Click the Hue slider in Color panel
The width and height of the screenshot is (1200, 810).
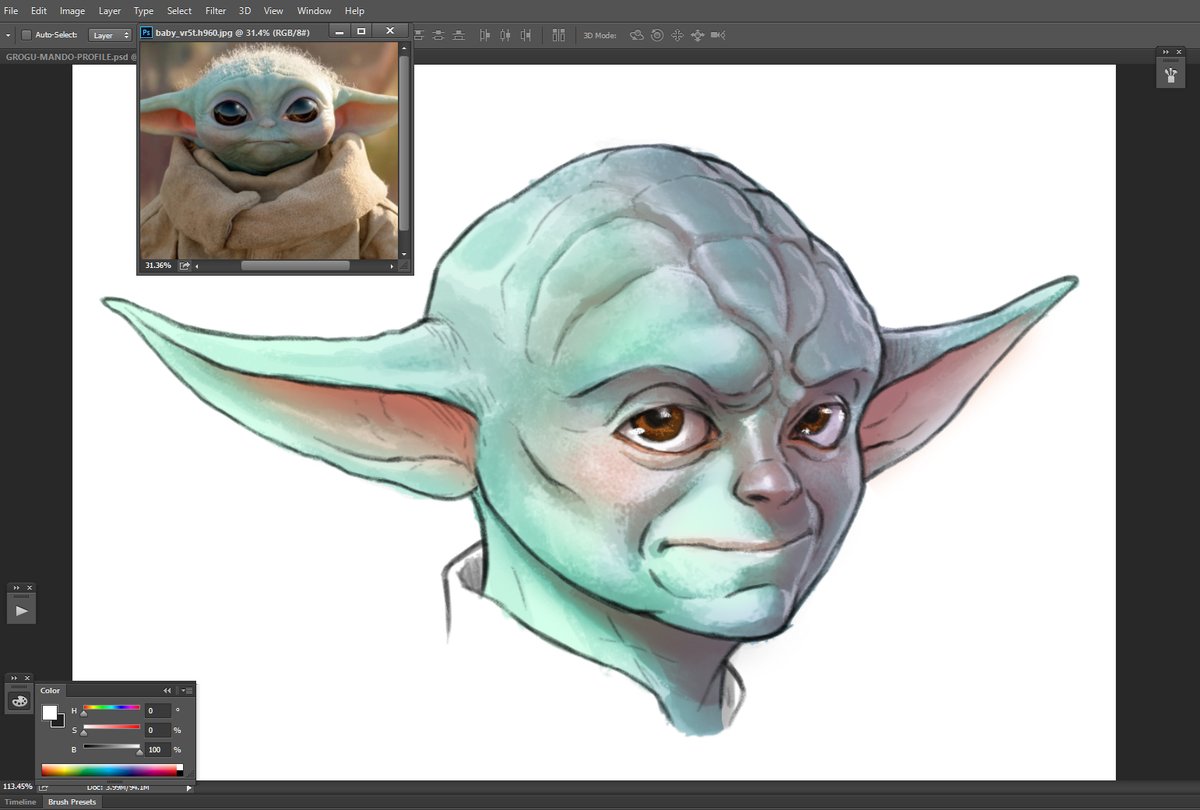point(112,709)
